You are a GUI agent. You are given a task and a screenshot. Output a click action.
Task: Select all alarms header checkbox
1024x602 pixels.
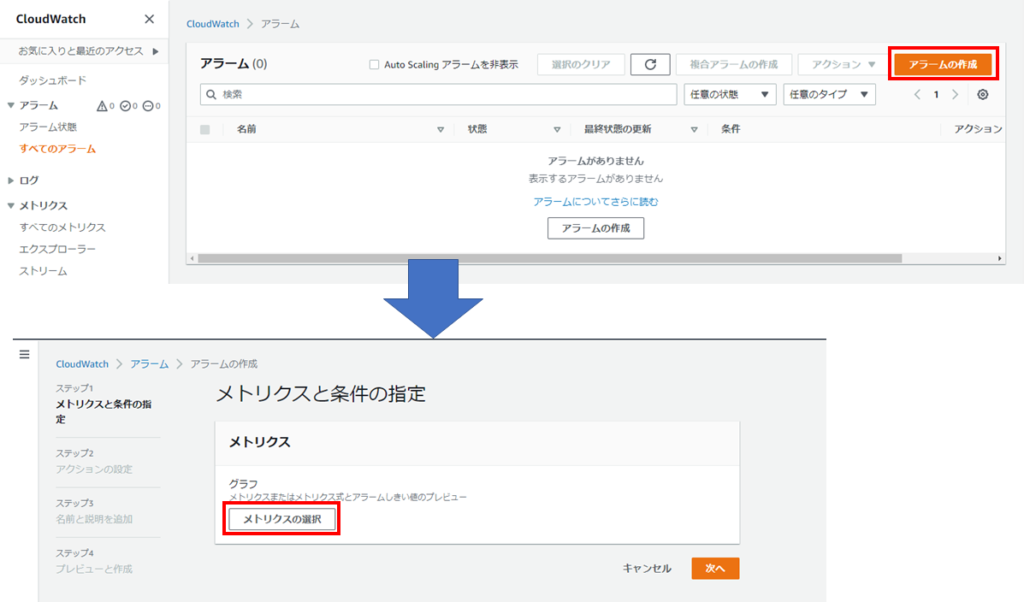(x=205, y=129)
